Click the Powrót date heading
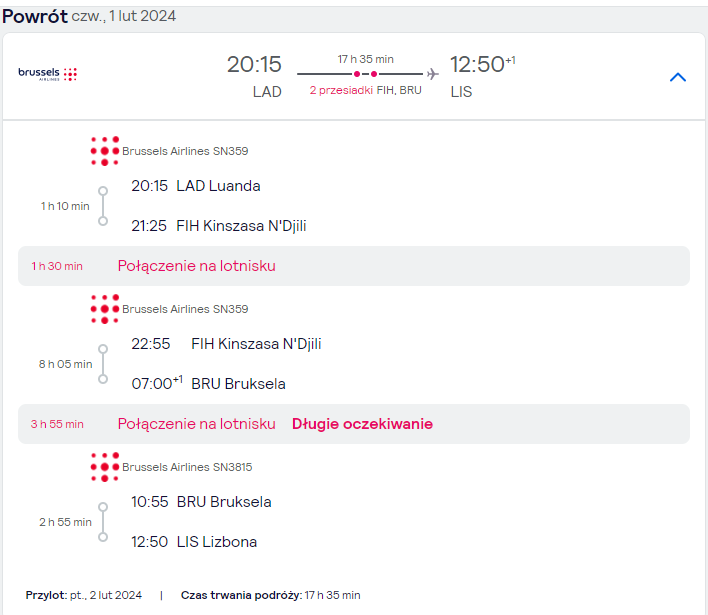Screen dimensions: 708x615 coord(89,16)
